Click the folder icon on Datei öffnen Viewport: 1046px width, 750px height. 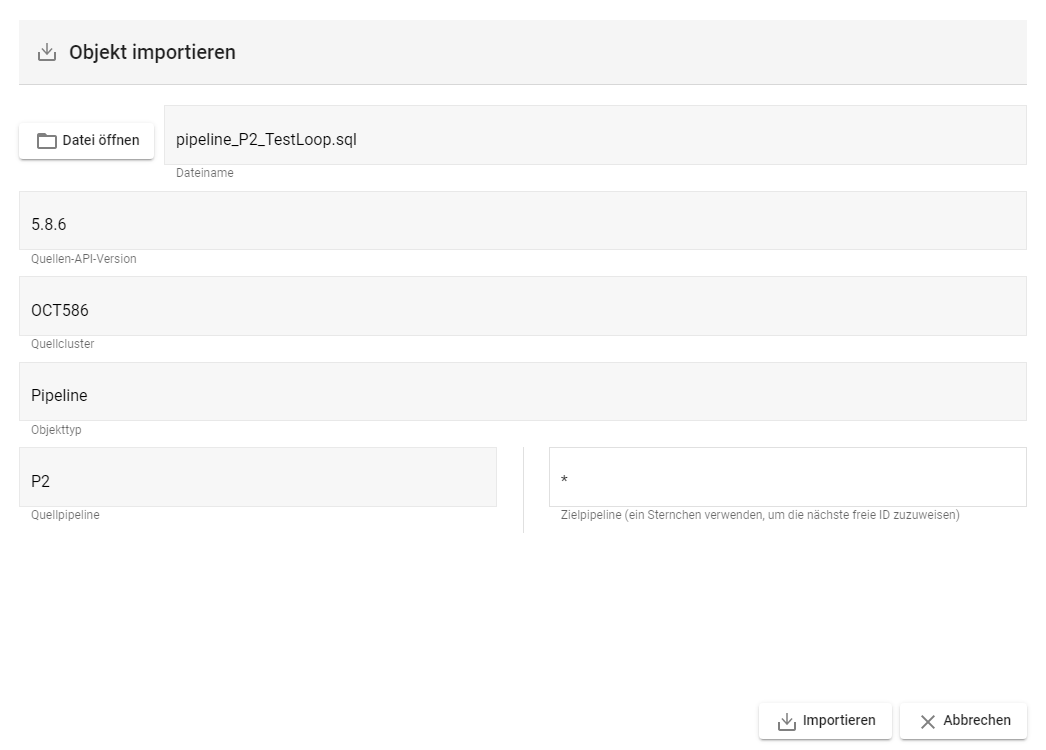(47, 141)
